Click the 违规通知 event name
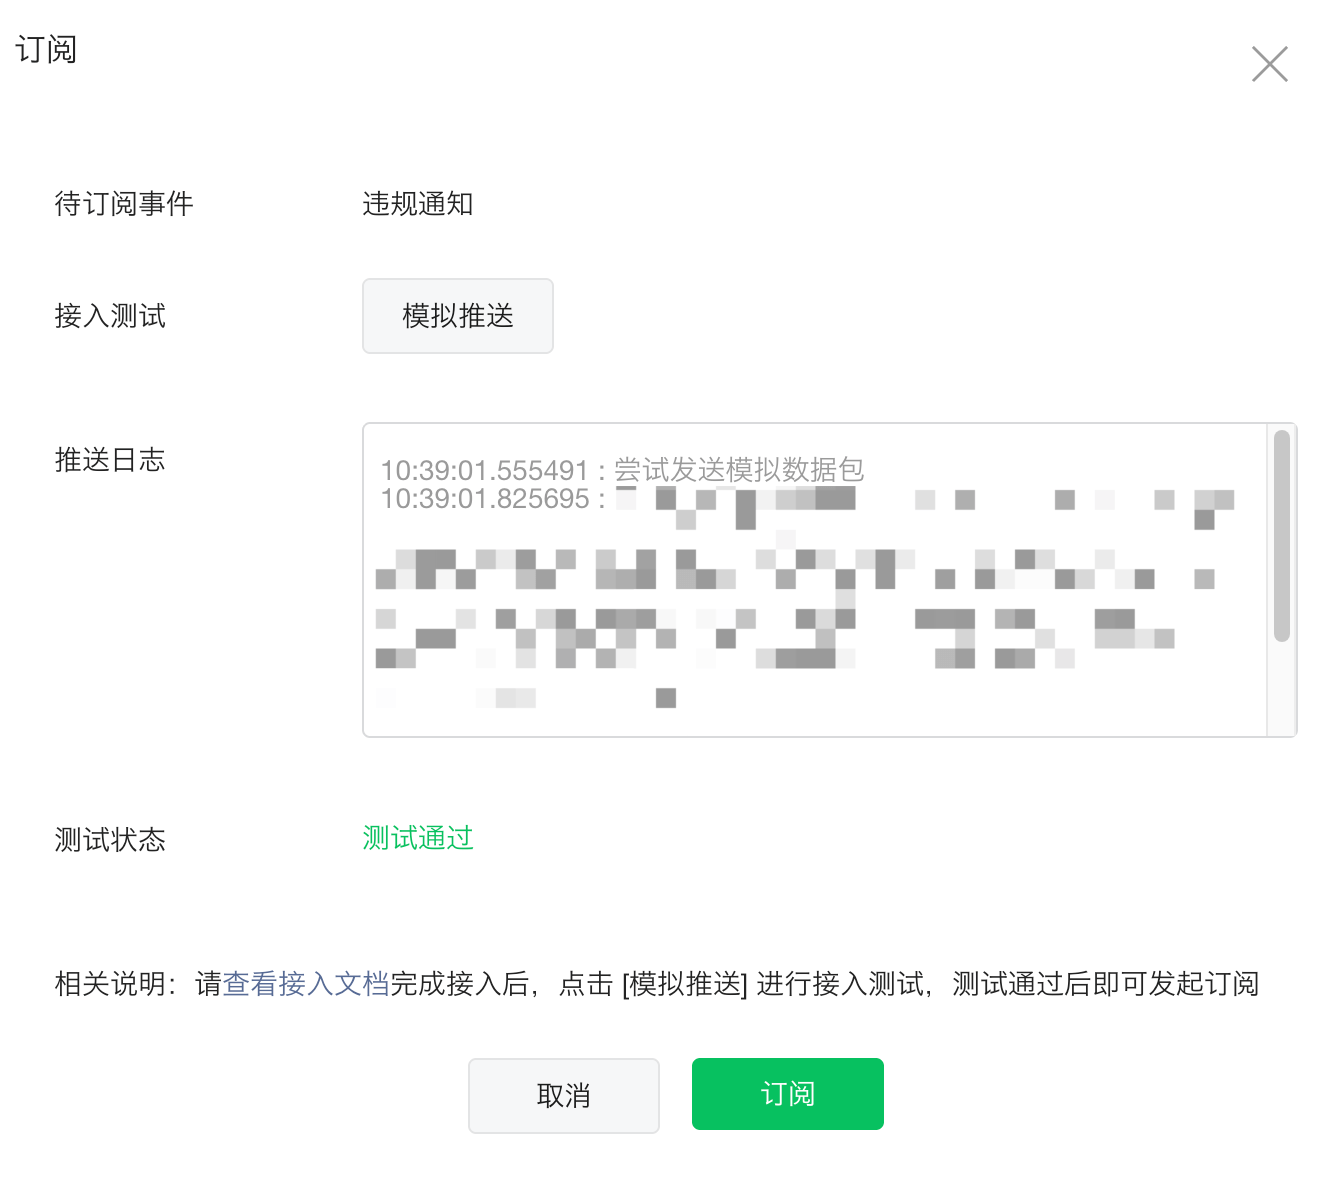1338x1186 pixels. click(x=417, y=204)
